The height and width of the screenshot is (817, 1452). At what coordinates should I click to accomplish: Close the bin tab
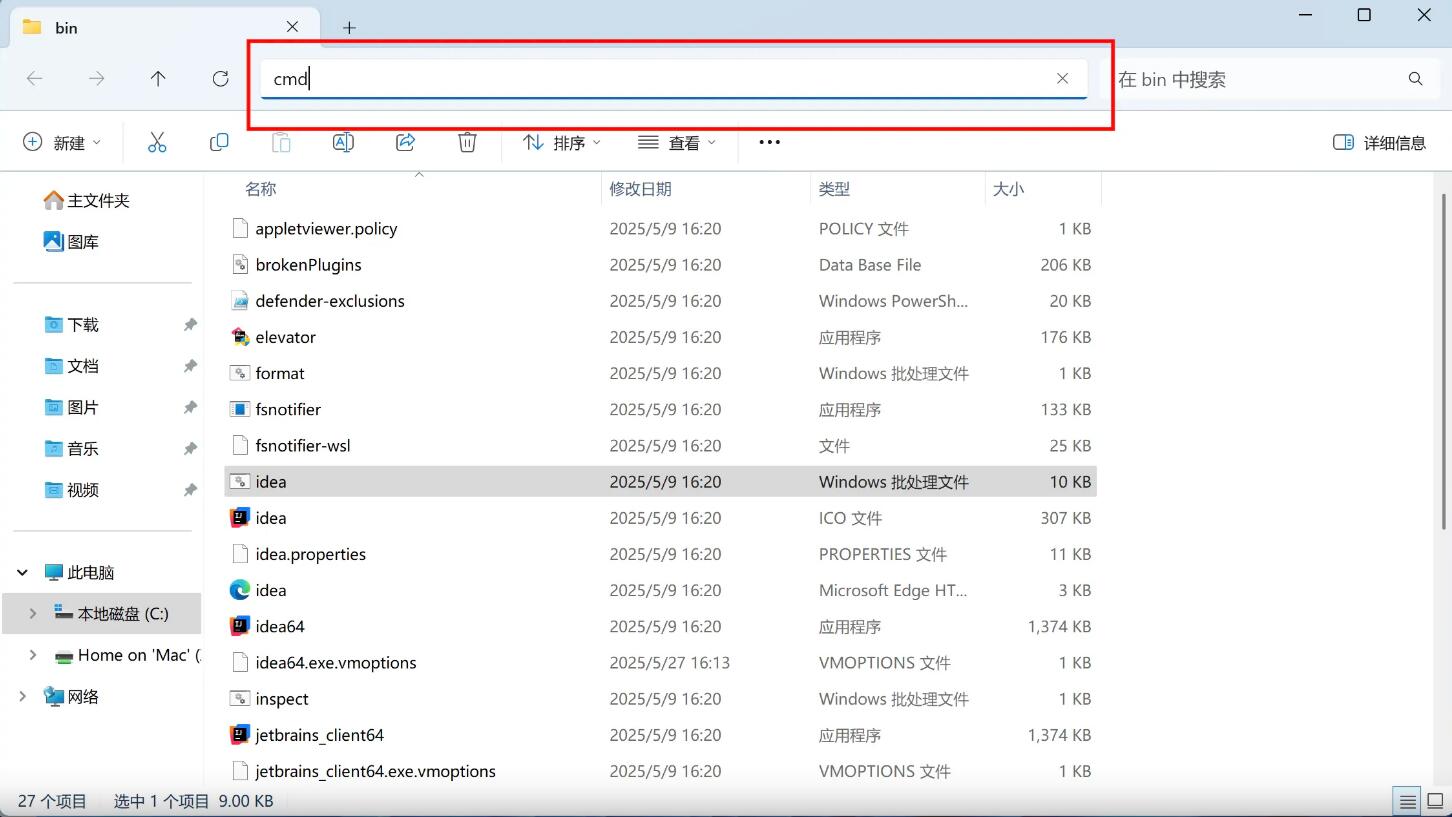coord(292,27)
